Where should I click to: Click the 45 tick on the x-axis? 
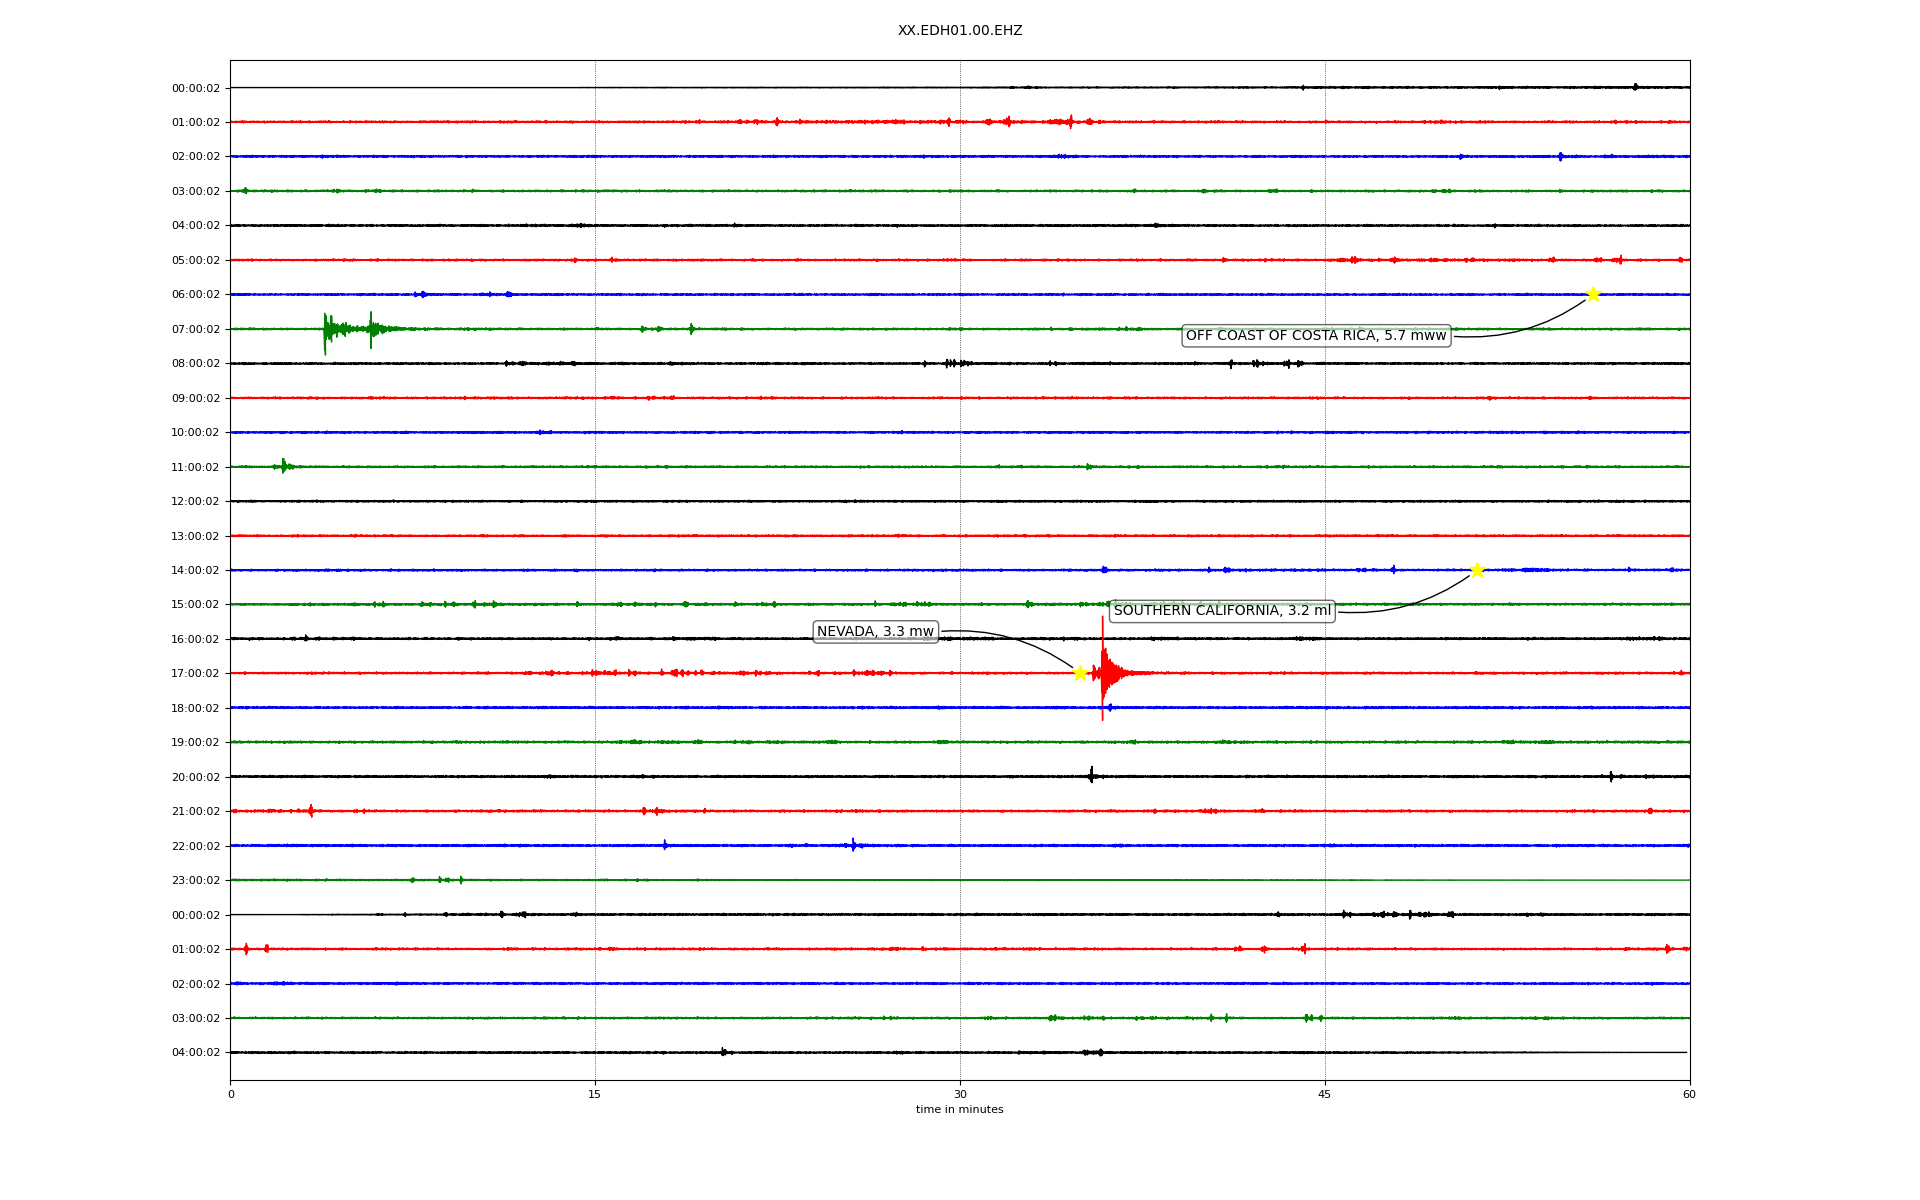coord(1325,1094)
